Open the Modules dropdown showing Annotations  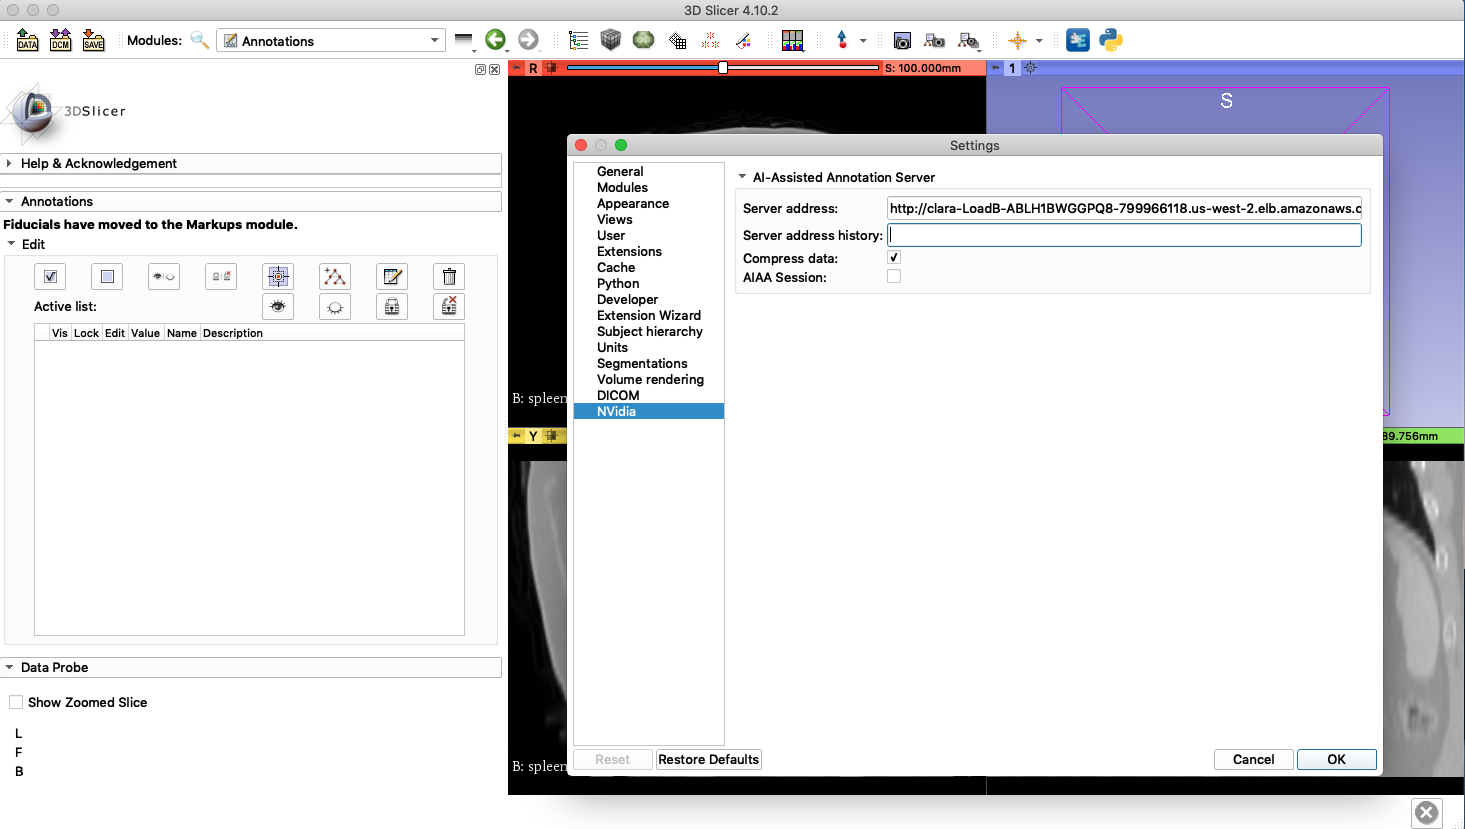click(331, 40)
